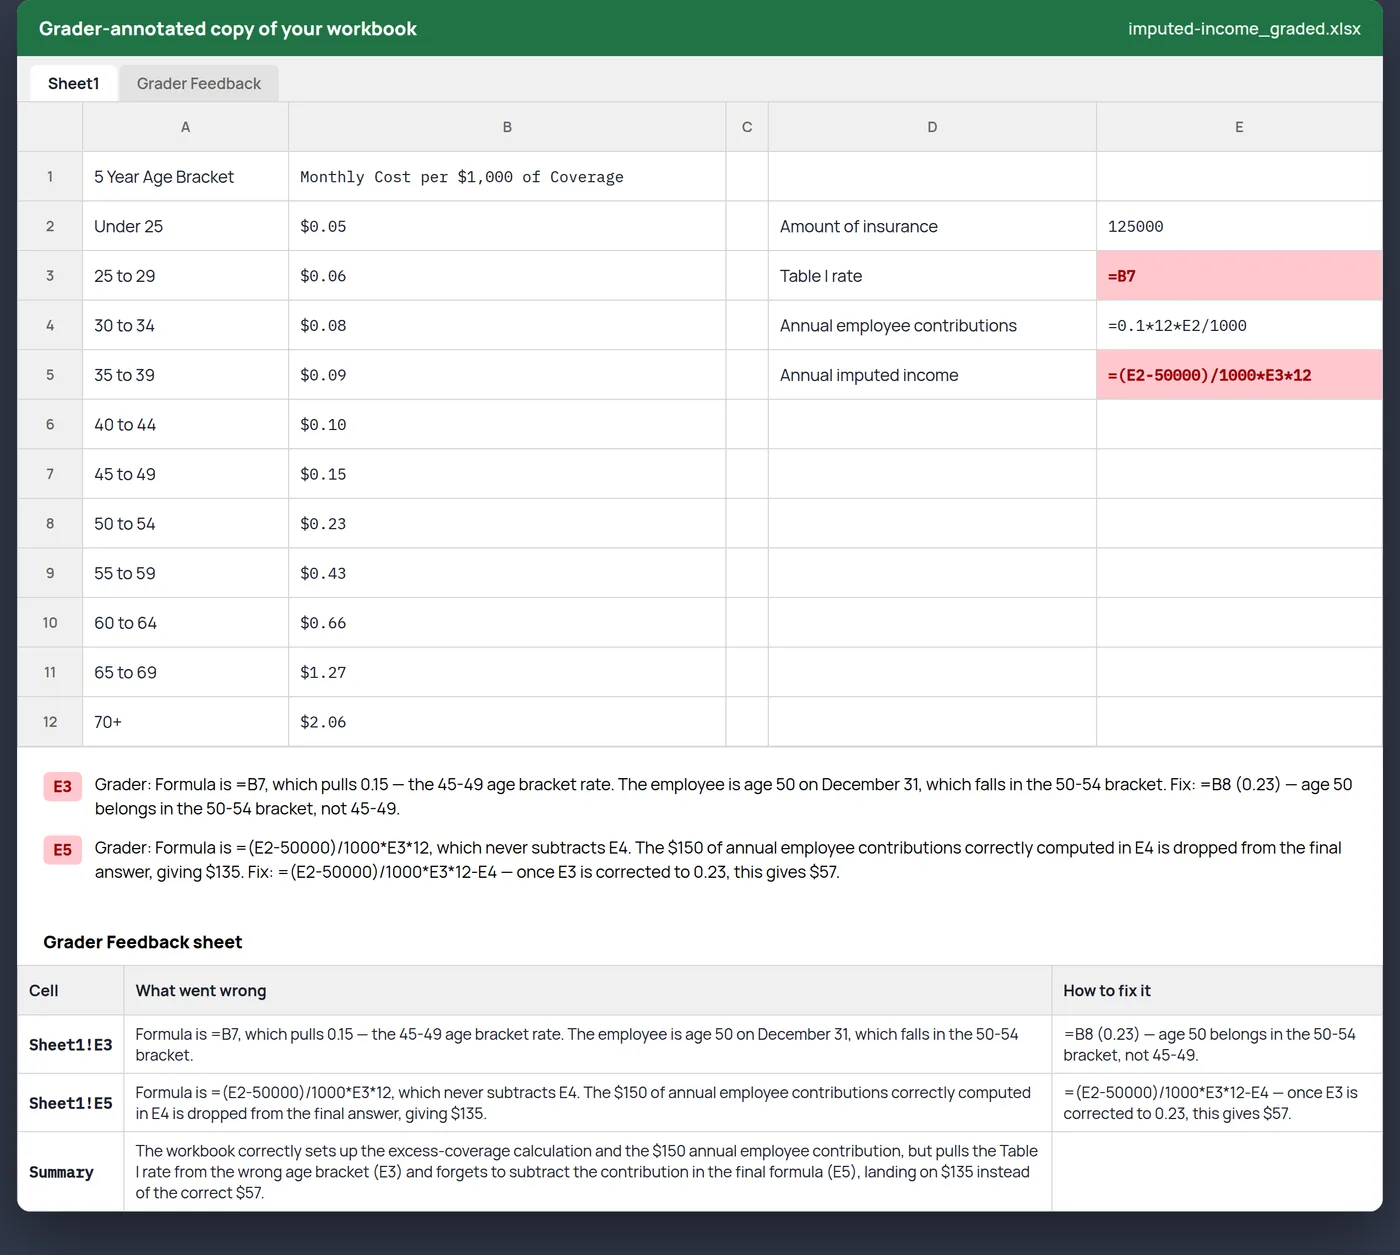Select the 'Amount of insurance' cell
Image resolution: width=1400 pixels, height=1255 pixels.
click(932, 226)
